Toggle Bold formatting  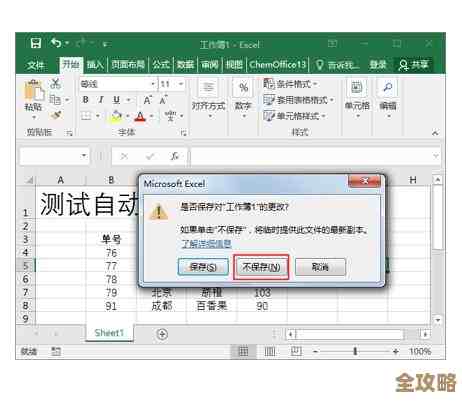[86, 100]
